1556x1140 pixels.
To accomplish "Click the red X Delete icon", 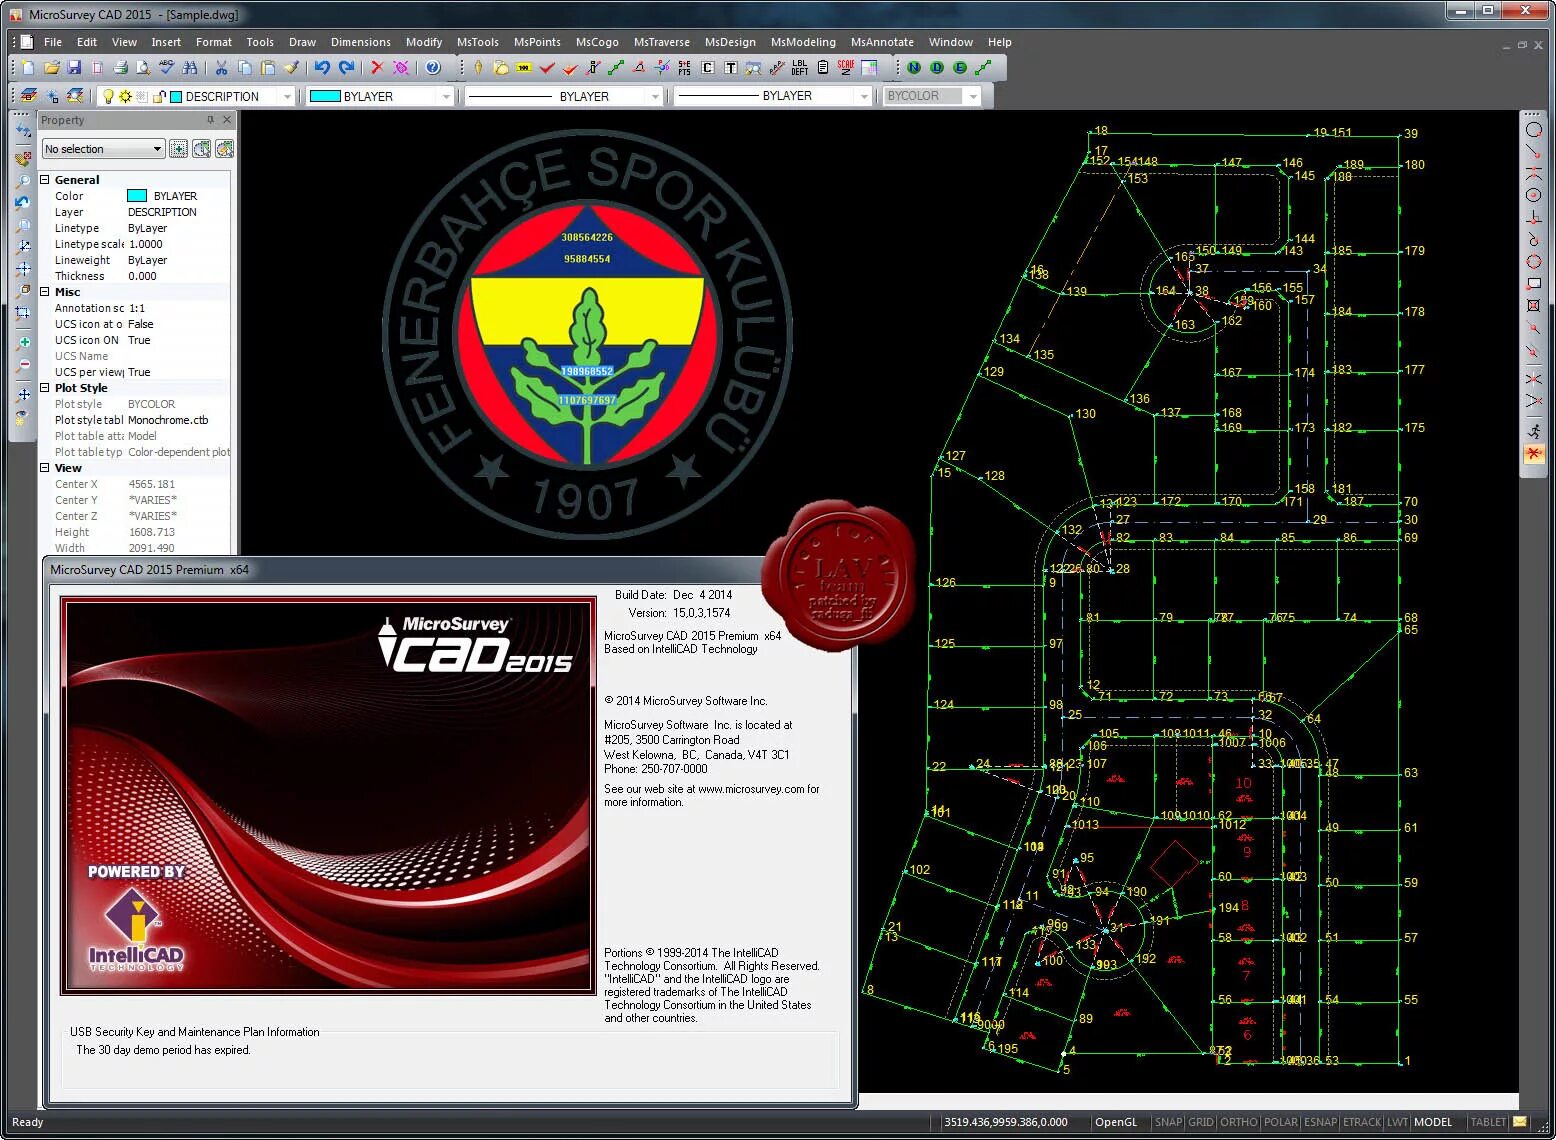I will 377,68.
